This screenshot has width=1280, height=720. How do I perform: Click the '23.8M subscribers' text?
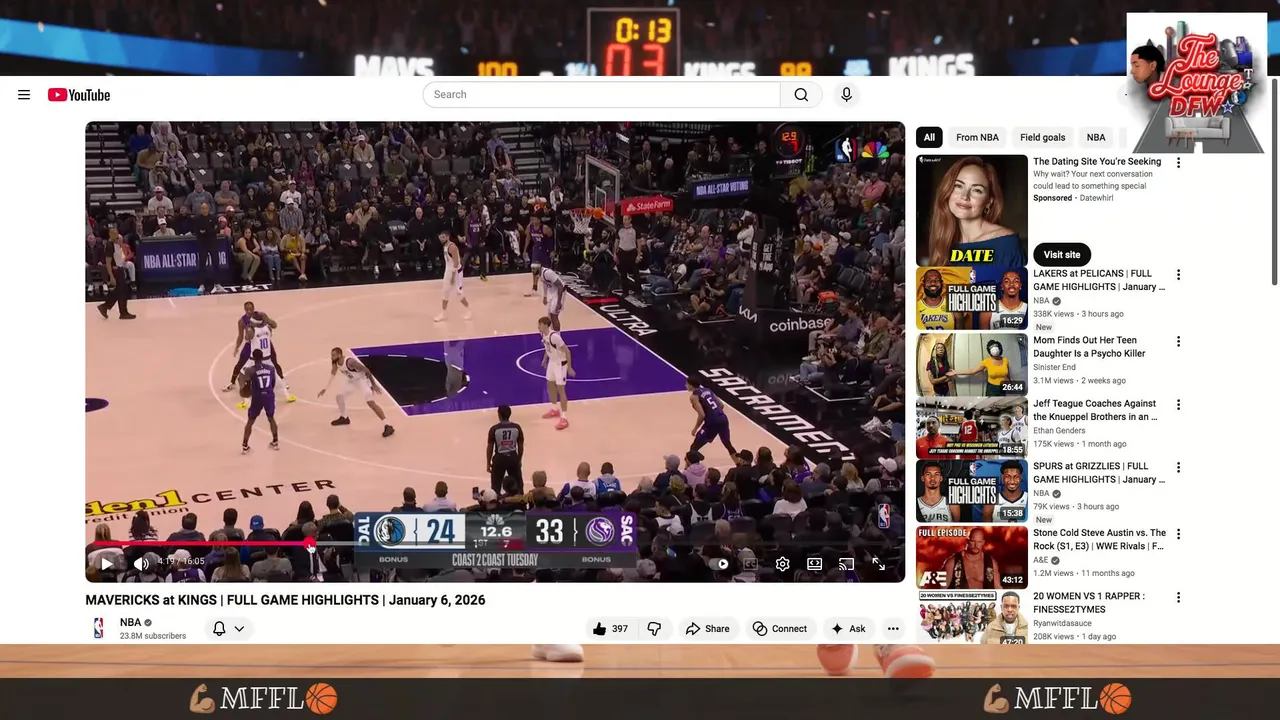pyautogui.click(x=153, y=636)
